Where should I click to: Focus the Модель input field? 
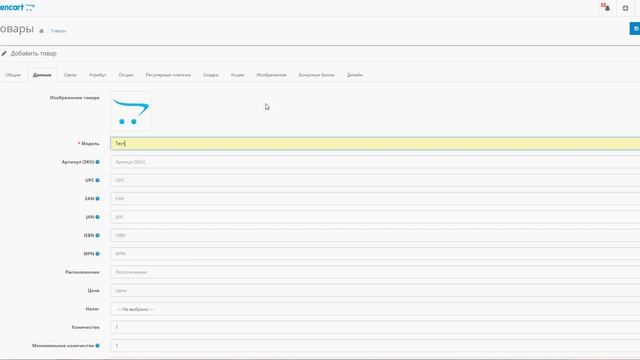pos(375,143)
